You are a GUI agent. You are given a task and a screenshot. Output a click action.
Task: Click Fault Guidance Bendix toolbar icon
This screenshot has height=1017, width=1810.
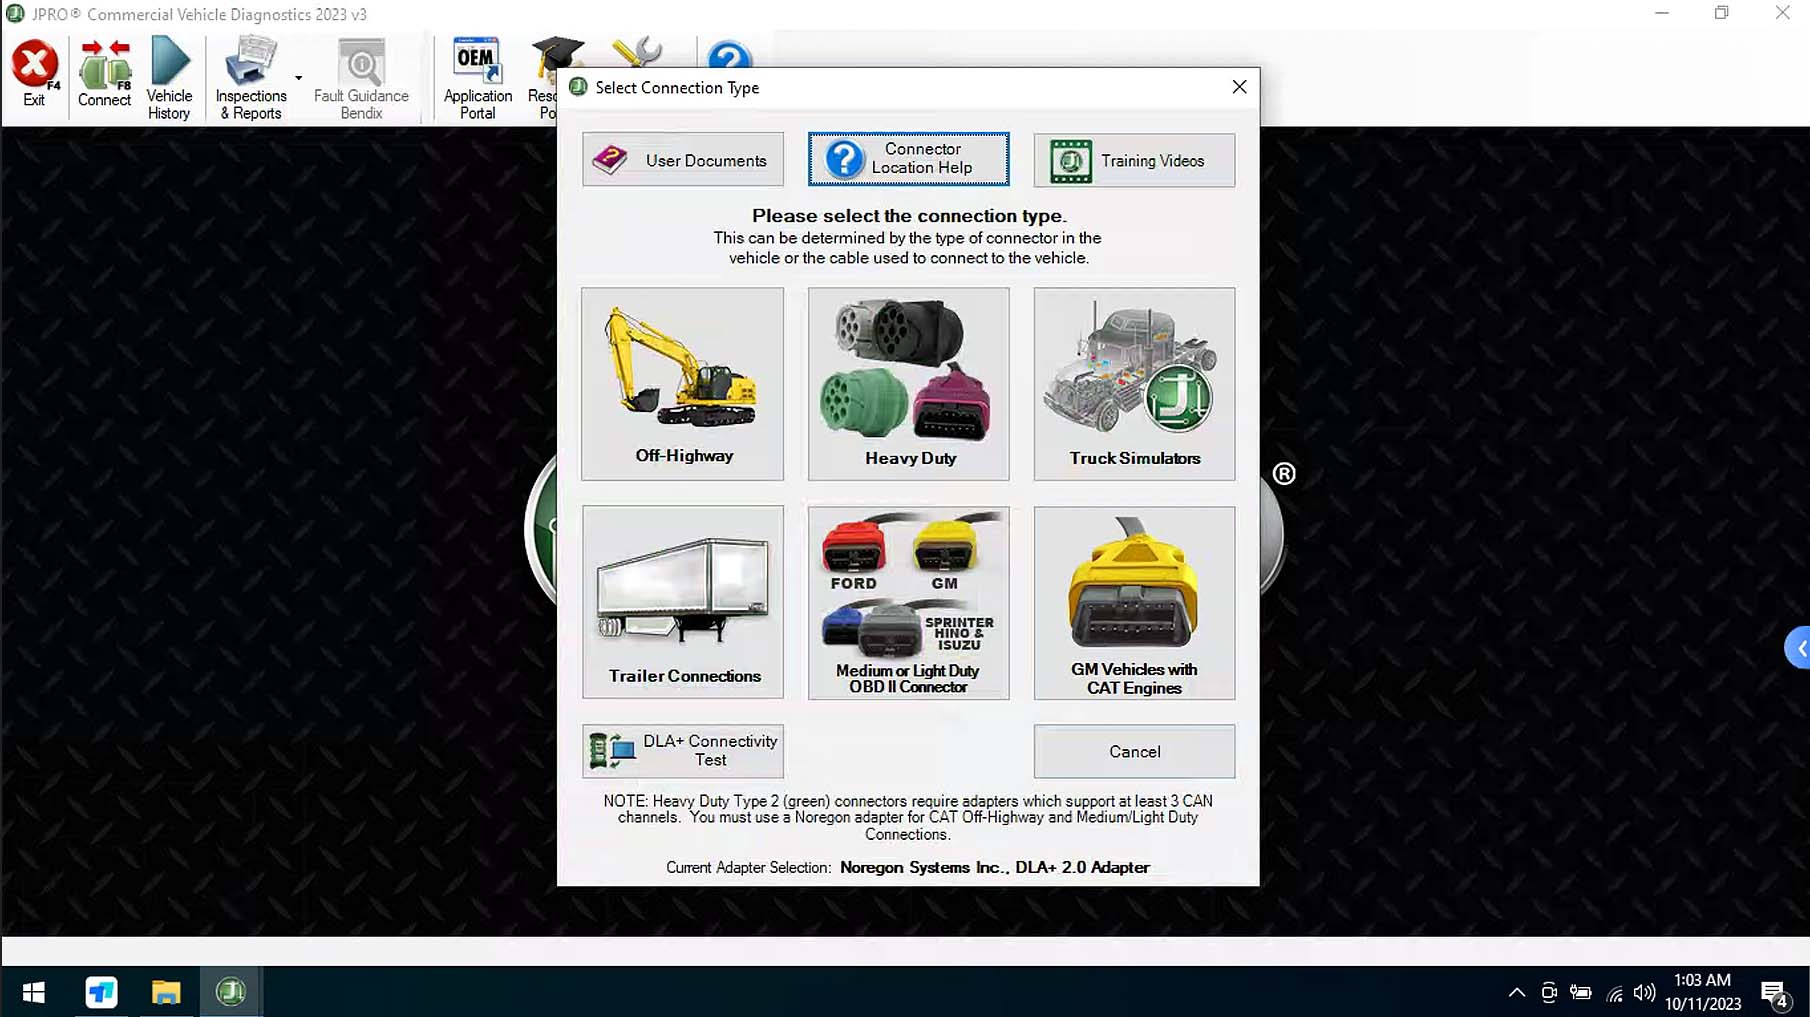(x=361, y=78)
